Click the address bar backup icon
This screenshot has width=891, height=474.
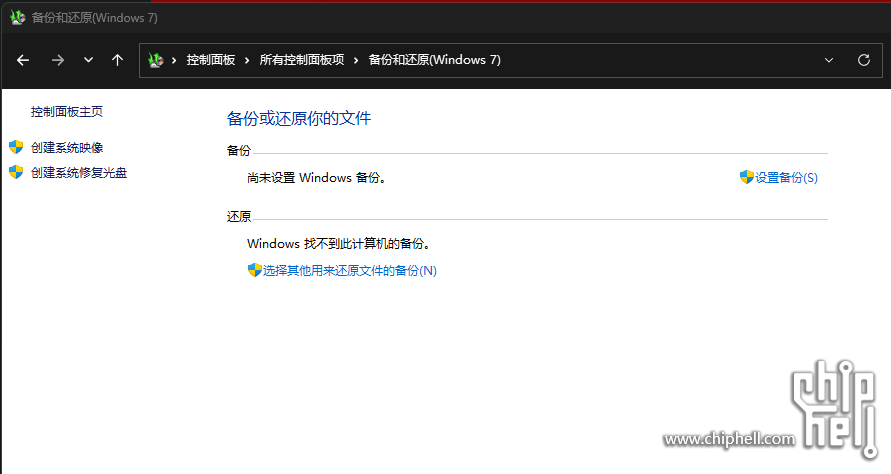(x=156, y=60)
